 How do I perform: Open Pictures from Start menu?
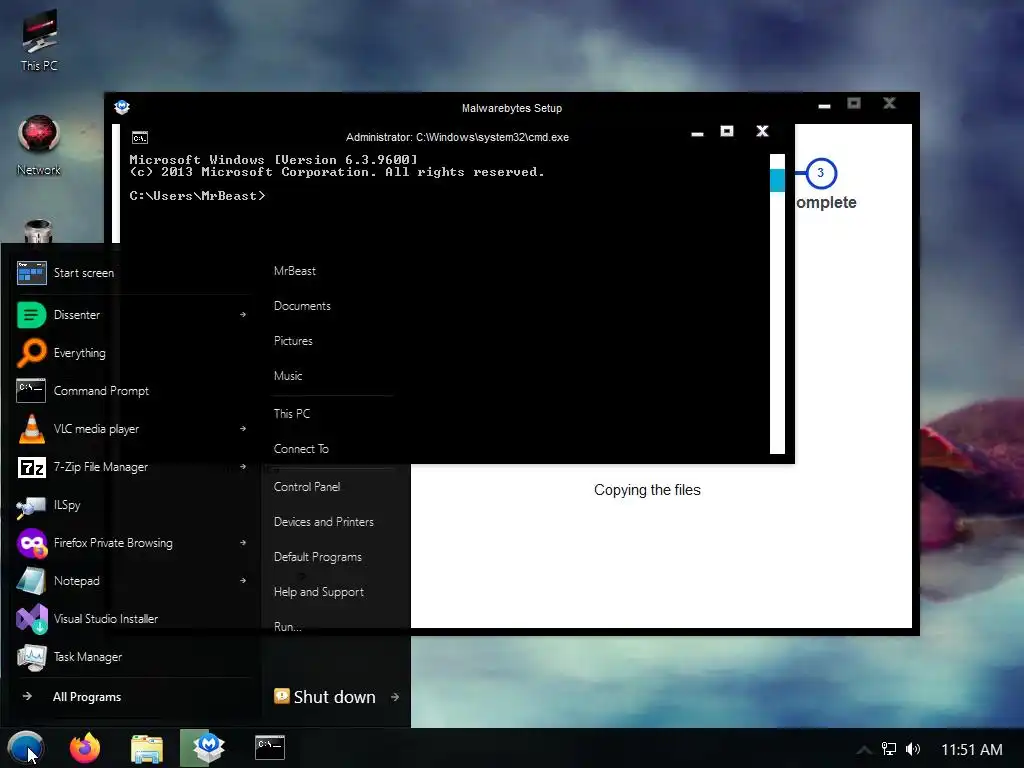pos(293,341)
